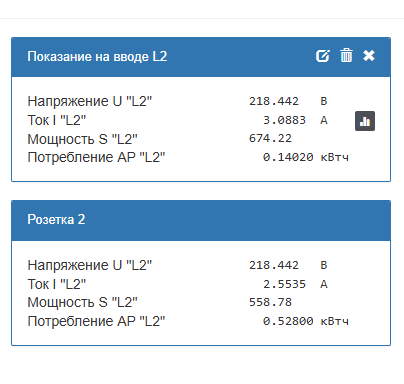Select Напряжение U "L2" in Розетка 2 panel
This screenshot has width=404, height=384.
pyautogui.click(x=90, y=265)
